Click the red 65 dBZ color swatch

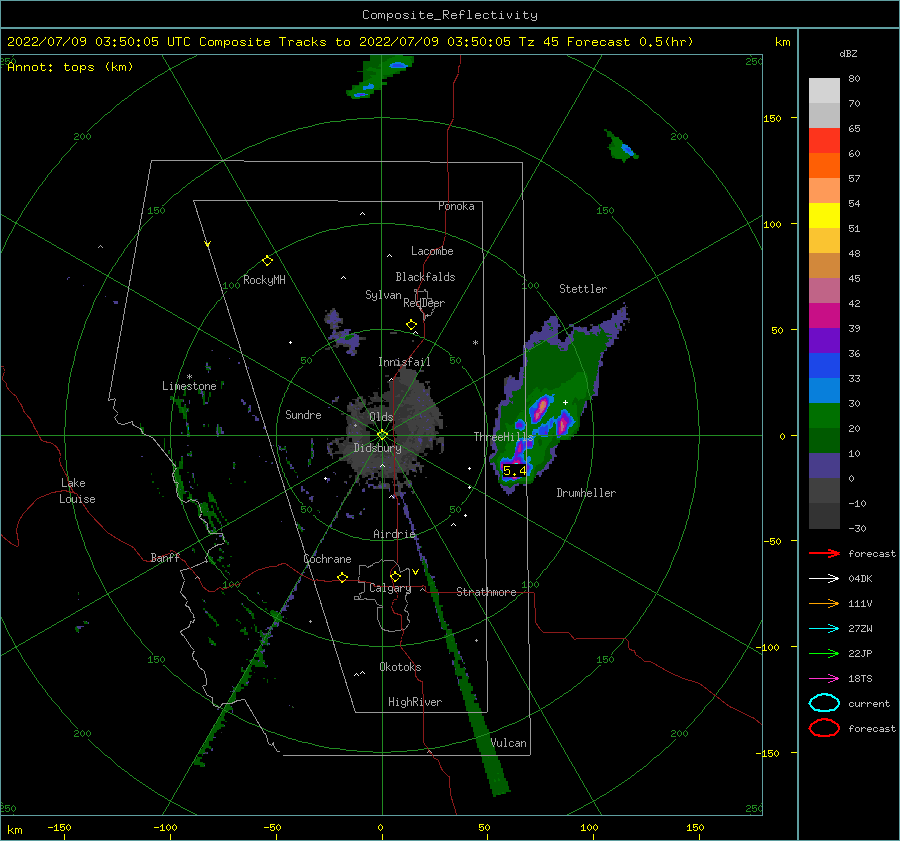point(824,141)
